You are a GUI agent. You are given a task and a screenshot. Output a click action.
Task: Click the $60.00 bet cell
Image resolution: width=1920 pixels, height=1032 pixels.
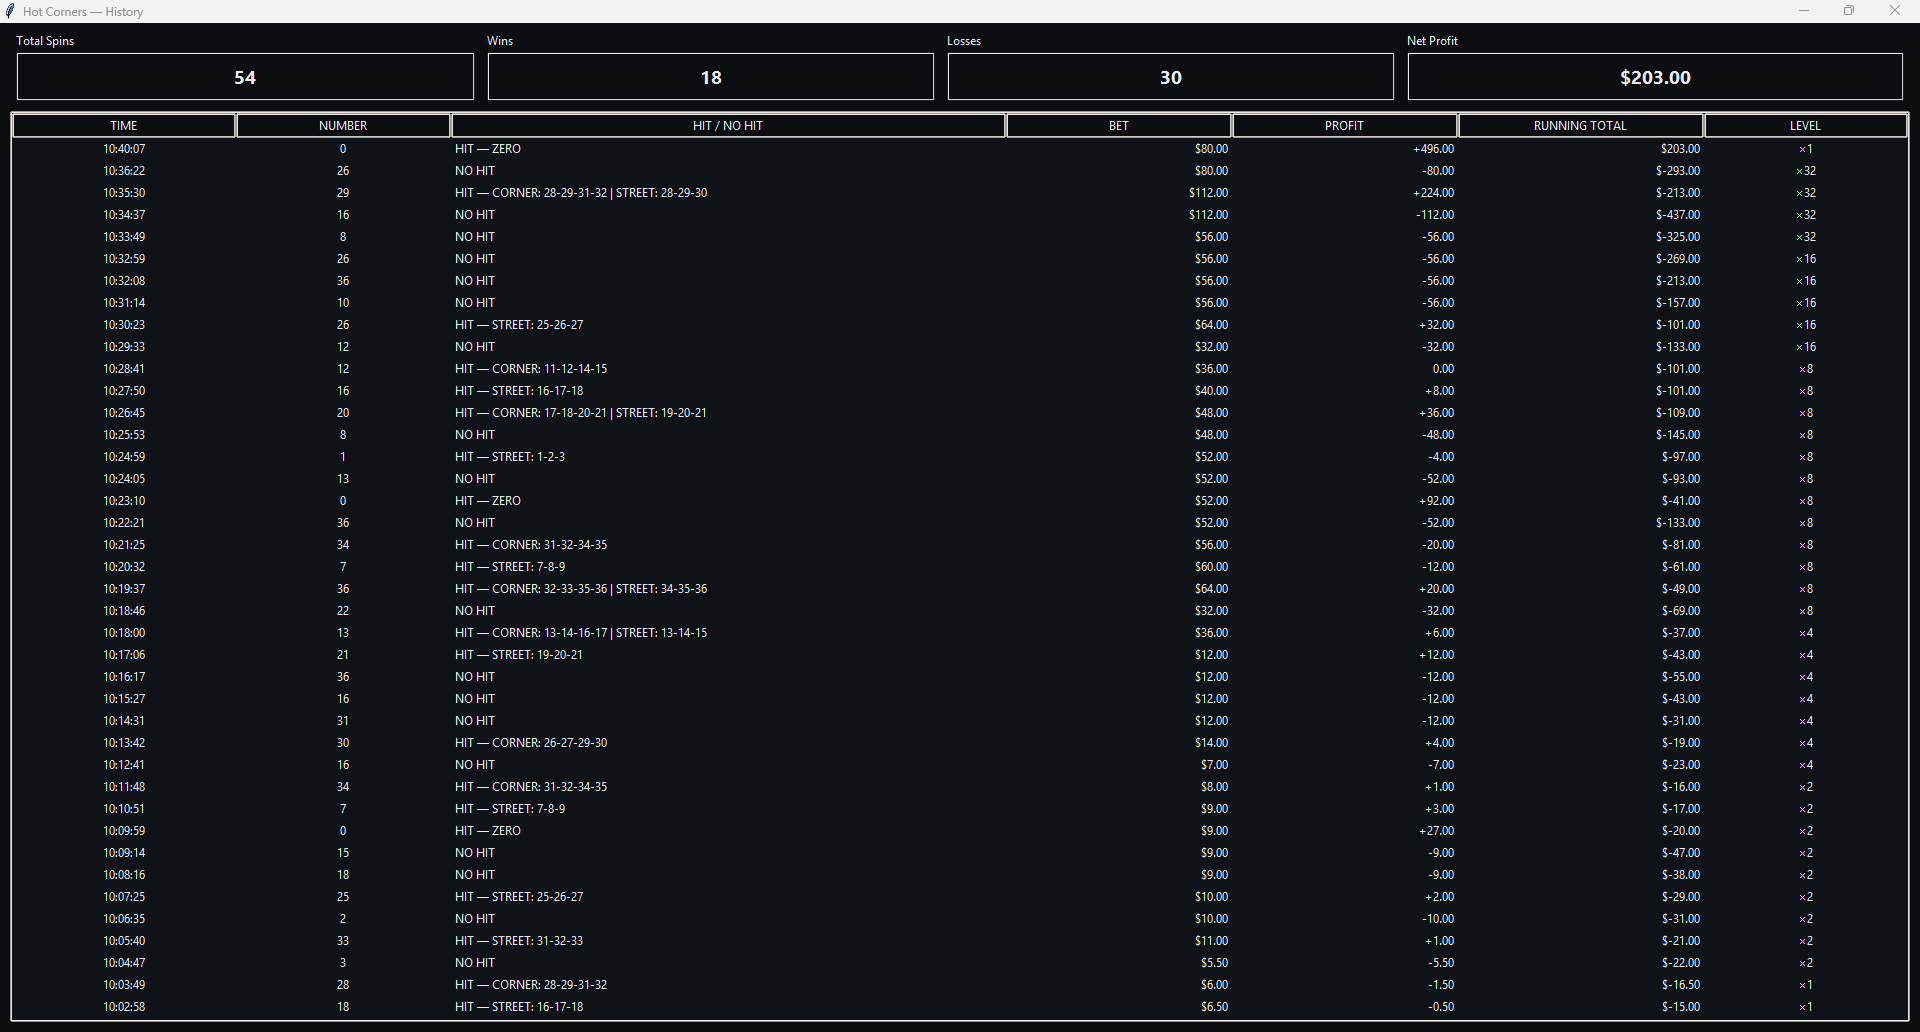click(x=1211, y=567)
